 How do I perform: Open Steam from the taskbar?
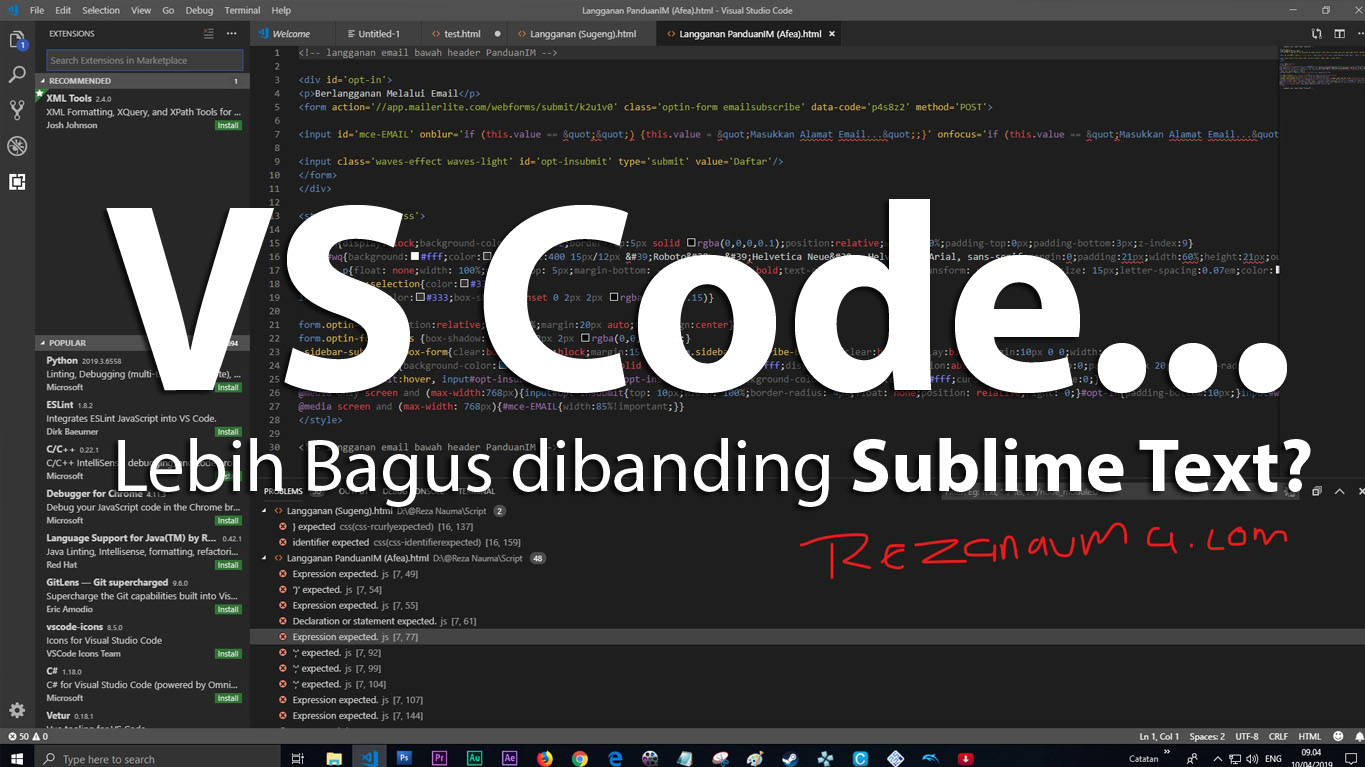click(x=790, y=758)
